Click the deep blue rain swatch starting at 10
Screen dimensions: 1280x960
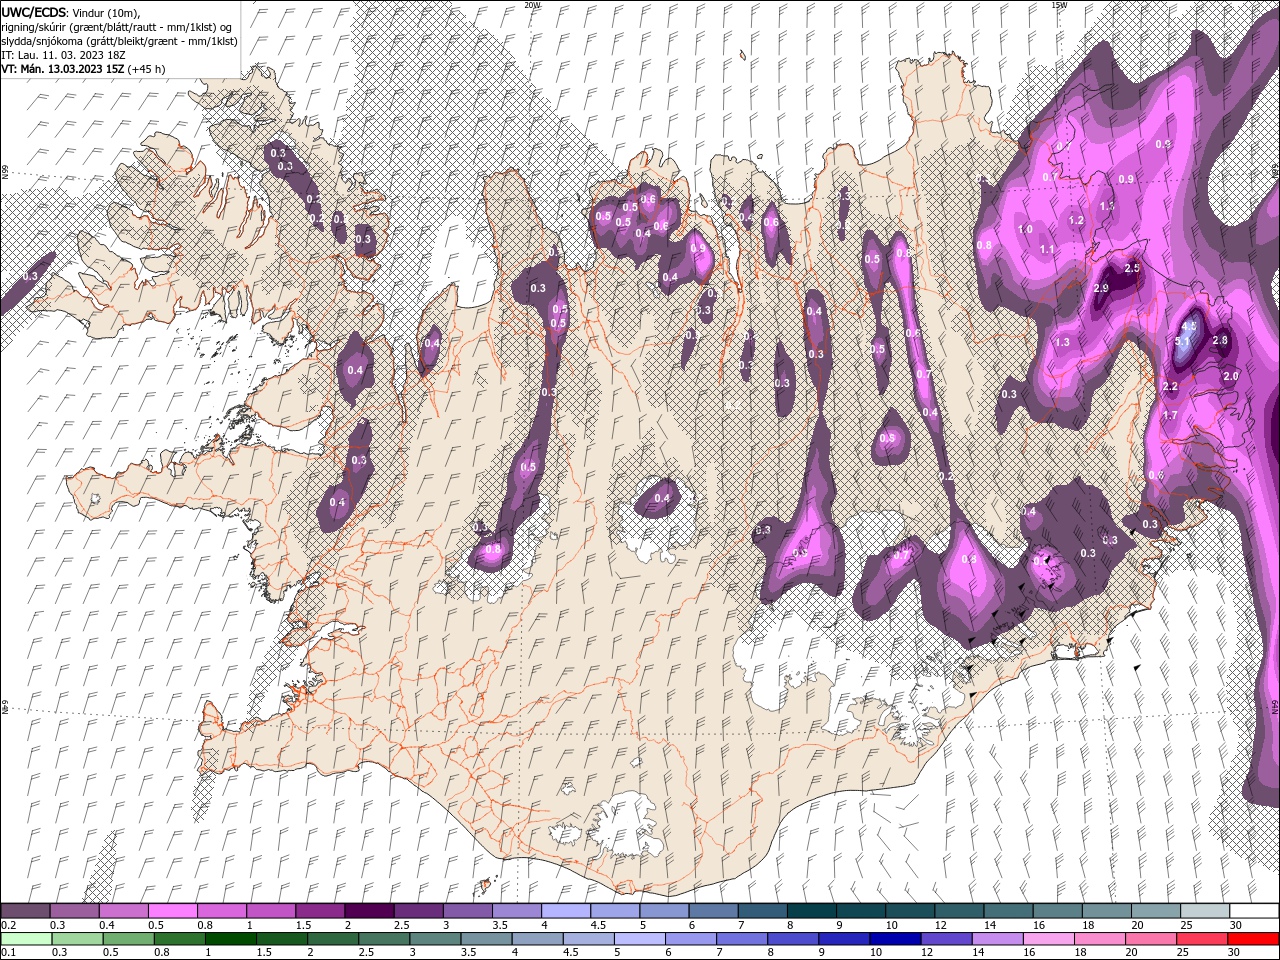894,939
